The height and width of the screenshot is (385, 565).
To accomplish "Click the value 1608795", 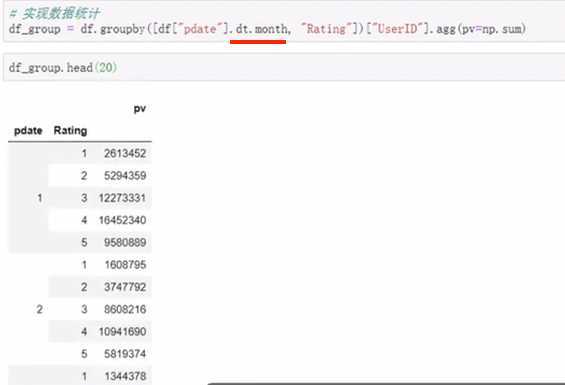I will coord(125,265).
